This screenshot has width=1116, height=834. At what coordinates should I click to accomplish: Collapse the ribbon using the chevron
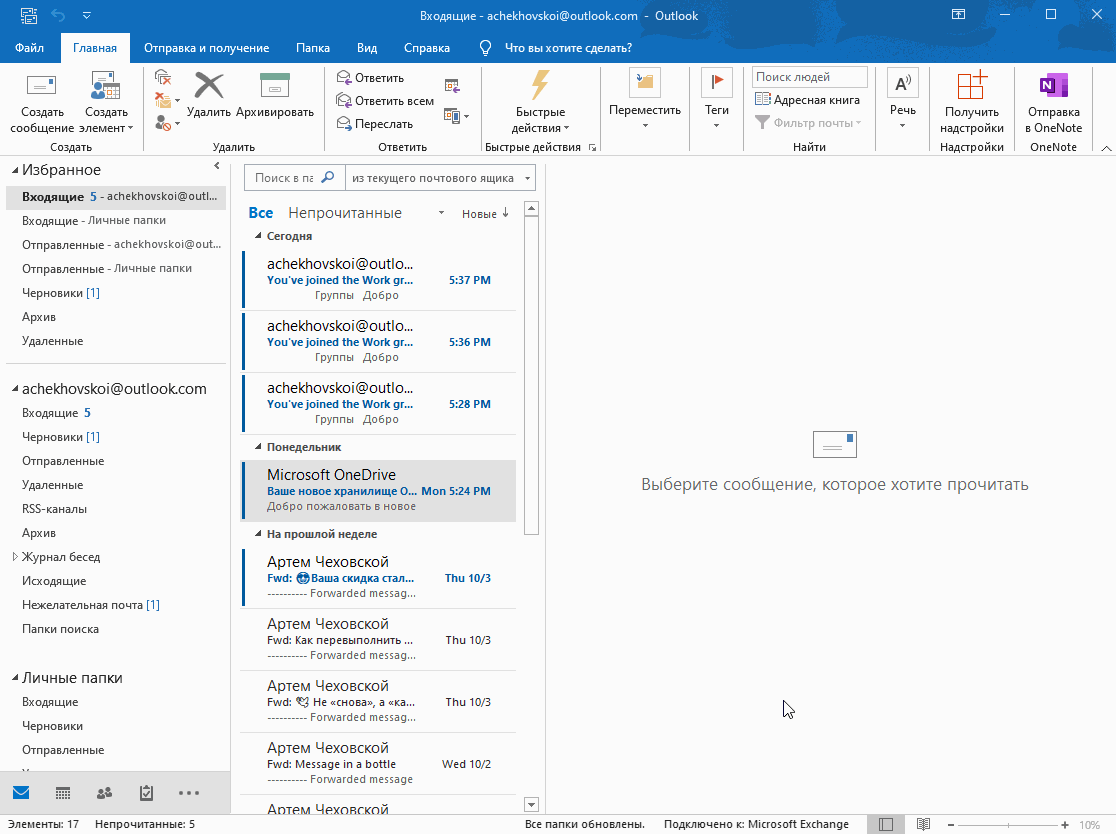1106,148
